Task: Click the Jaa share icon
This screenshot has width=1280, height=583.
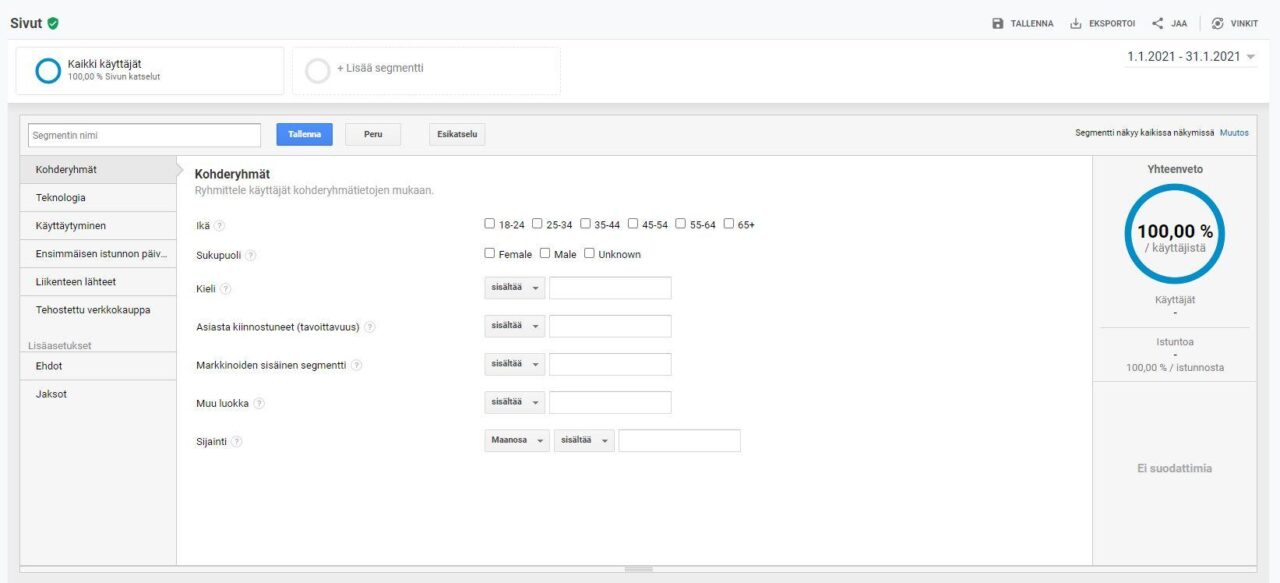Action: point(1157,24)
